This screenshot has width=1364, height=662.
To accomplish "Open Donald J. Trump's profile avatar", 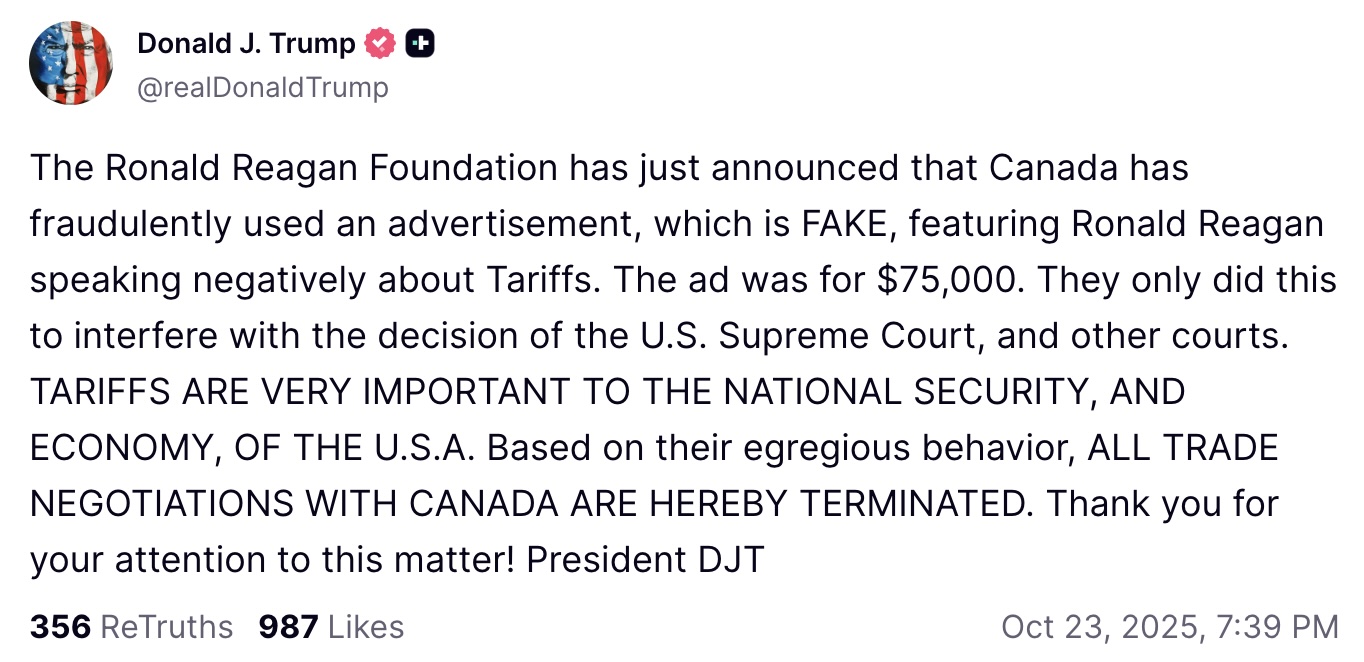I will click(x=71, y=62).
